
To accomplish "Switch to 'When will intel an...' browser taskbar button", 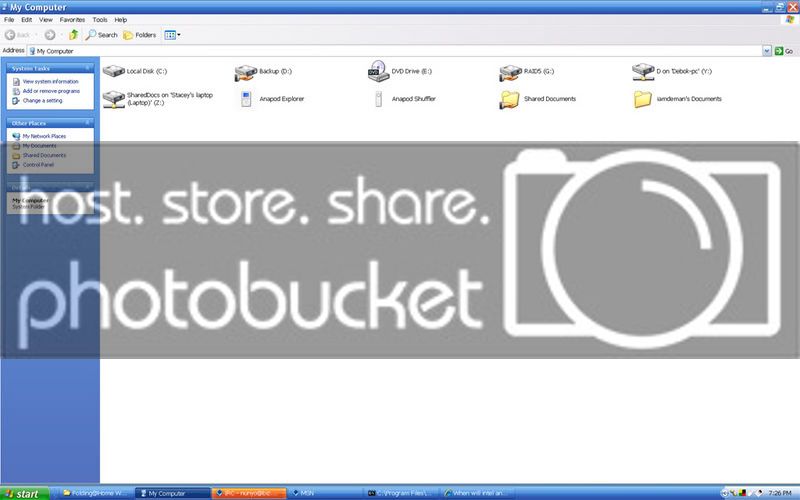I will point(476,493).
